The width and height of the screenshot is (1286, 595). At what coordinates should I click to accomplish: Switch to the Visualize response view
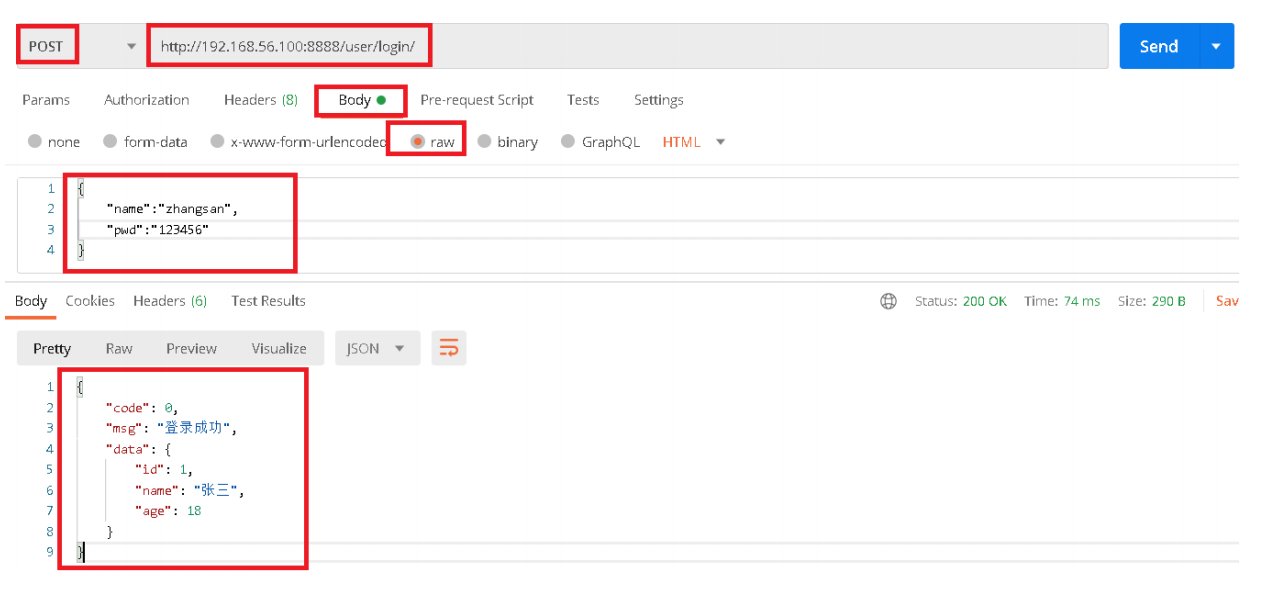click(x=278, y=348)
